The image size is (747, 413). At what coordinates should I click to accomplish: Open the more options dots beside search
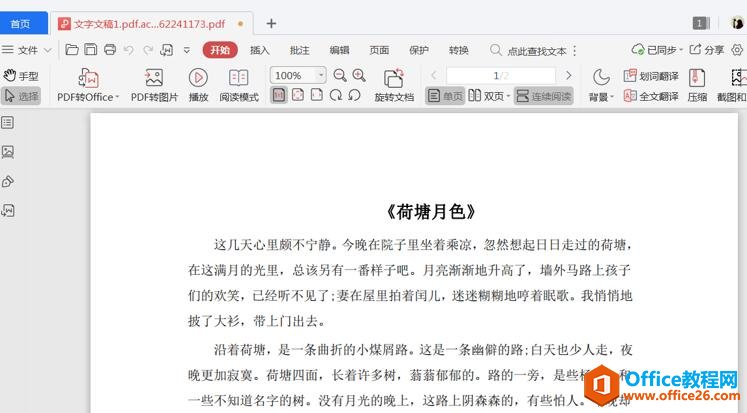point(575,50)
